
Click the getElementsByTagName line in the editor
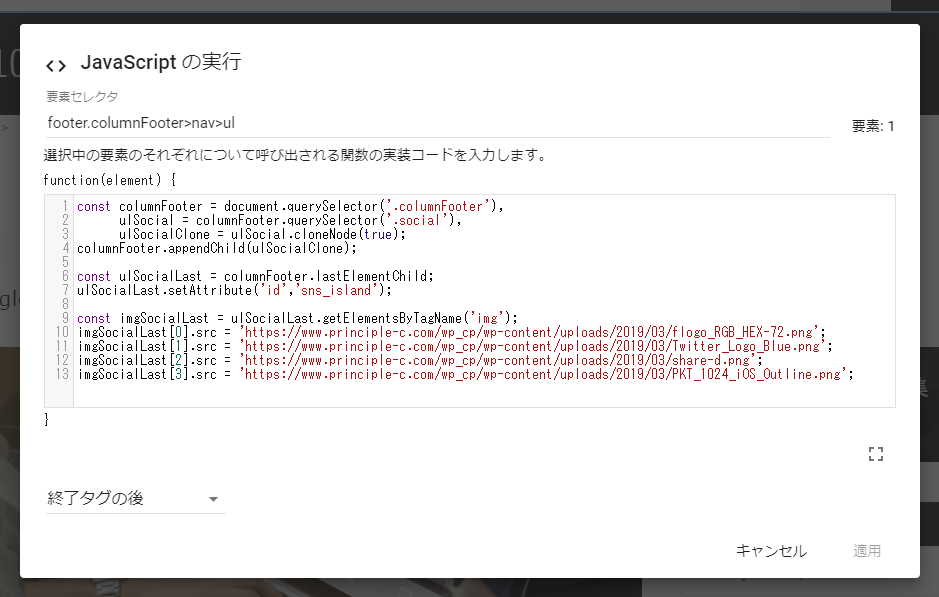tap(297, 318)
